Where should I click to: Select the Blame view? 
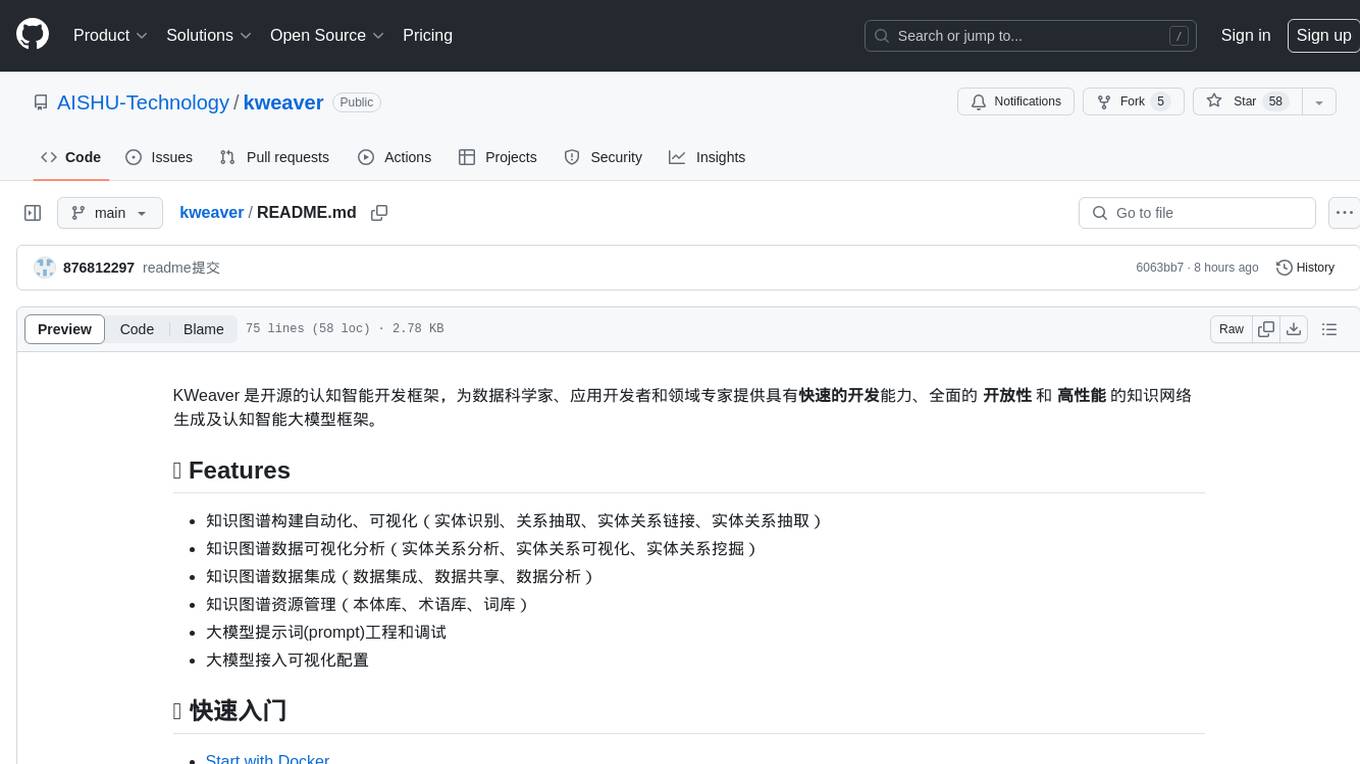[x=203, y=329]
